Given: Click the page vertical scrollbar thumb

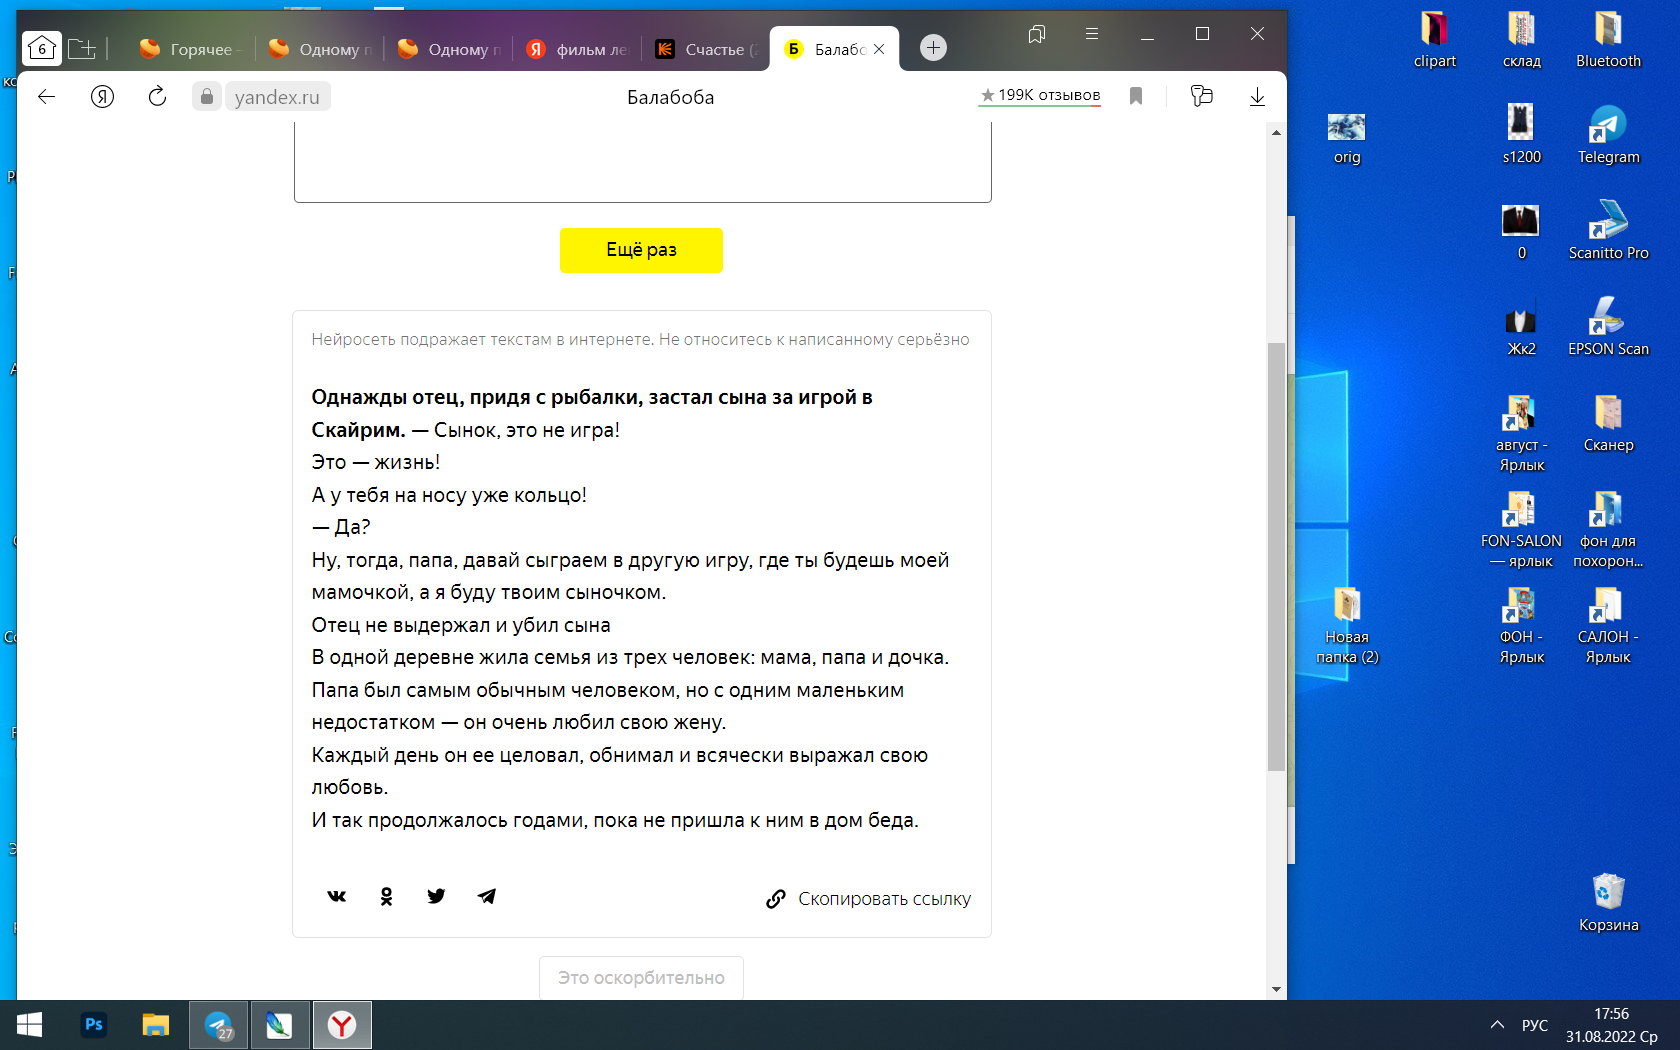Looking at the screenshot, I should tap(1276, 556).
